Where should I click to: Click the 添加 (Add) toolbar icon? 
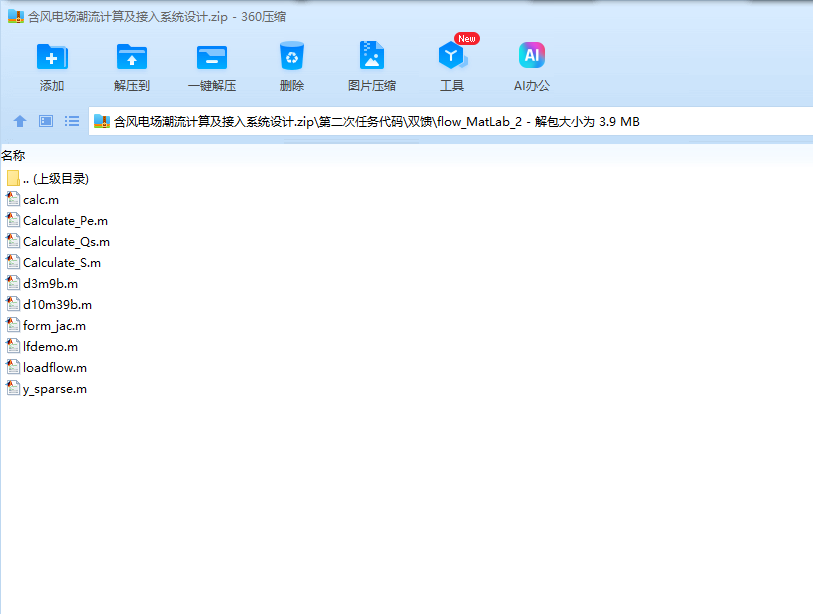(52, 56)
